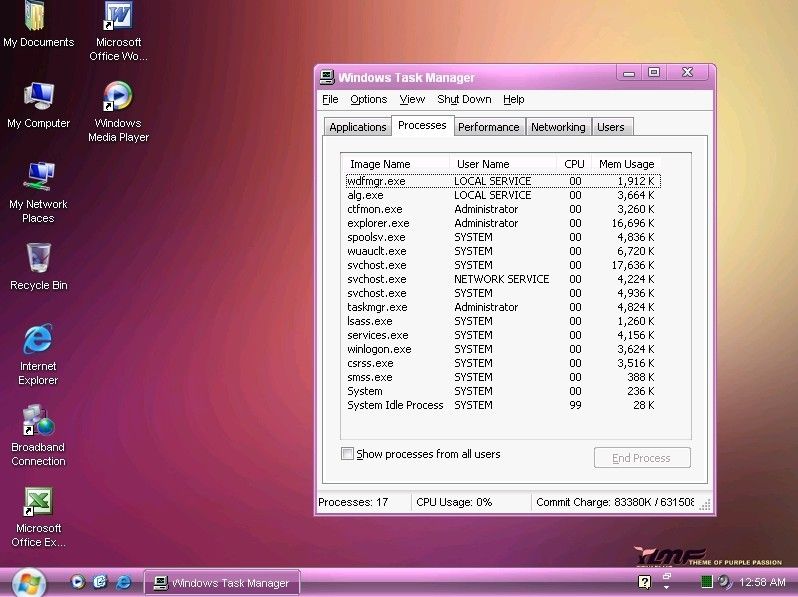The width and height of the screenshot is (798, 597).
Task: Select the alg.exe process
Action: tap(503, 195)
